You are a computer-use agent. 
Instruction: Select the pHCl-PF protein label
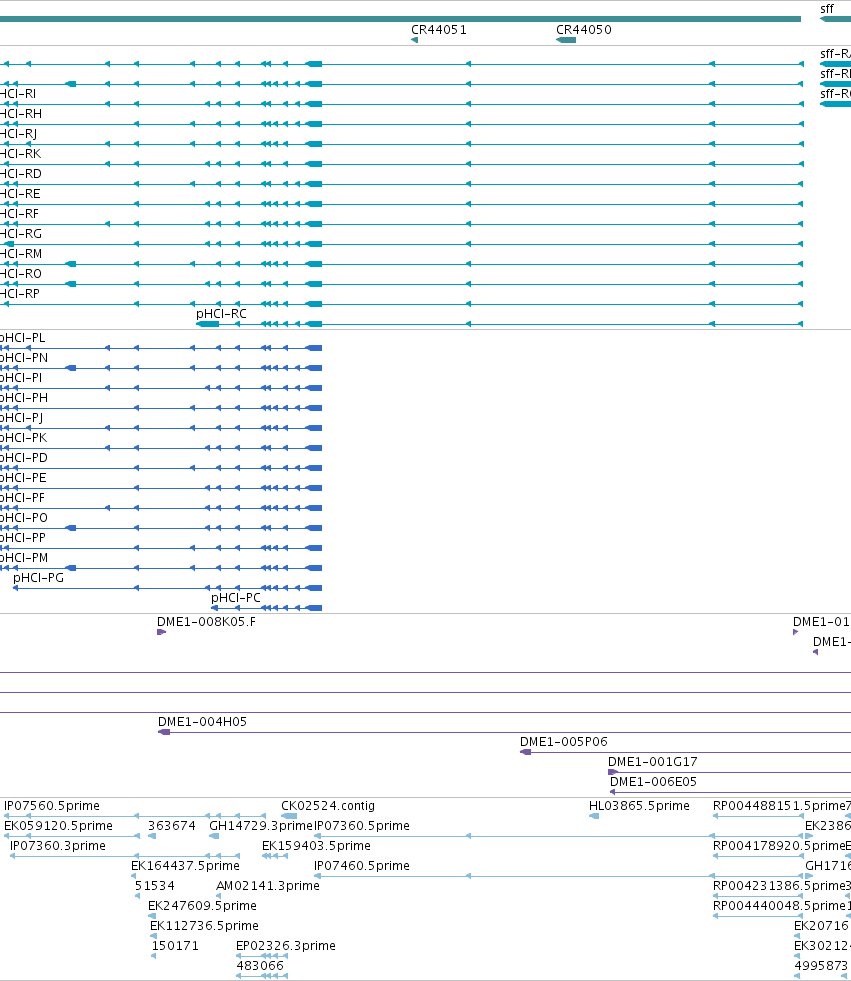point(23,498)
